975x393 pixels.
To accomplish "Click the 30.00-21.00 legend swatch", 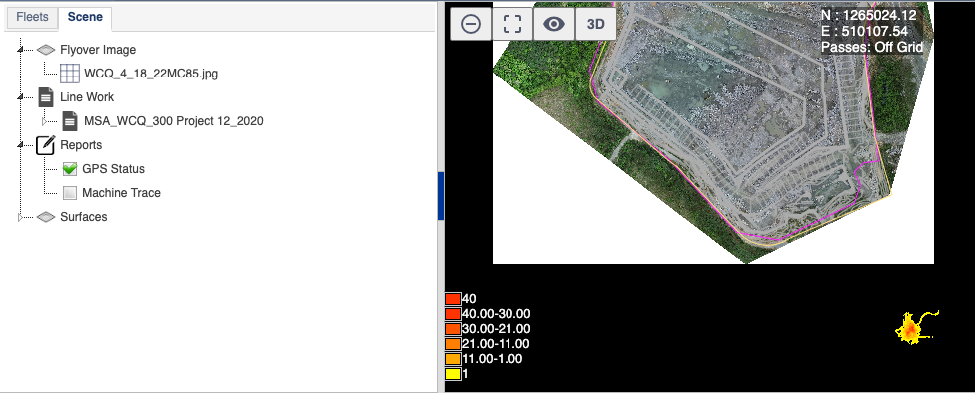I will coord(453,328).
